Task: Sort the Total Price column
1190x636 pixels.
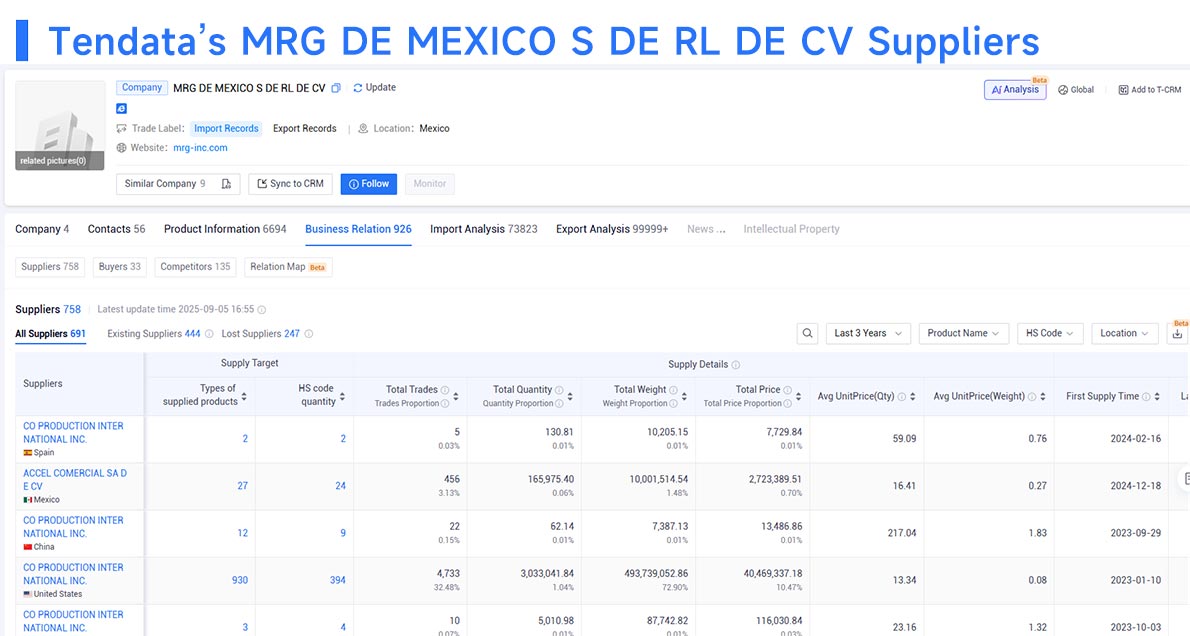Action: (x=798, y=397)
